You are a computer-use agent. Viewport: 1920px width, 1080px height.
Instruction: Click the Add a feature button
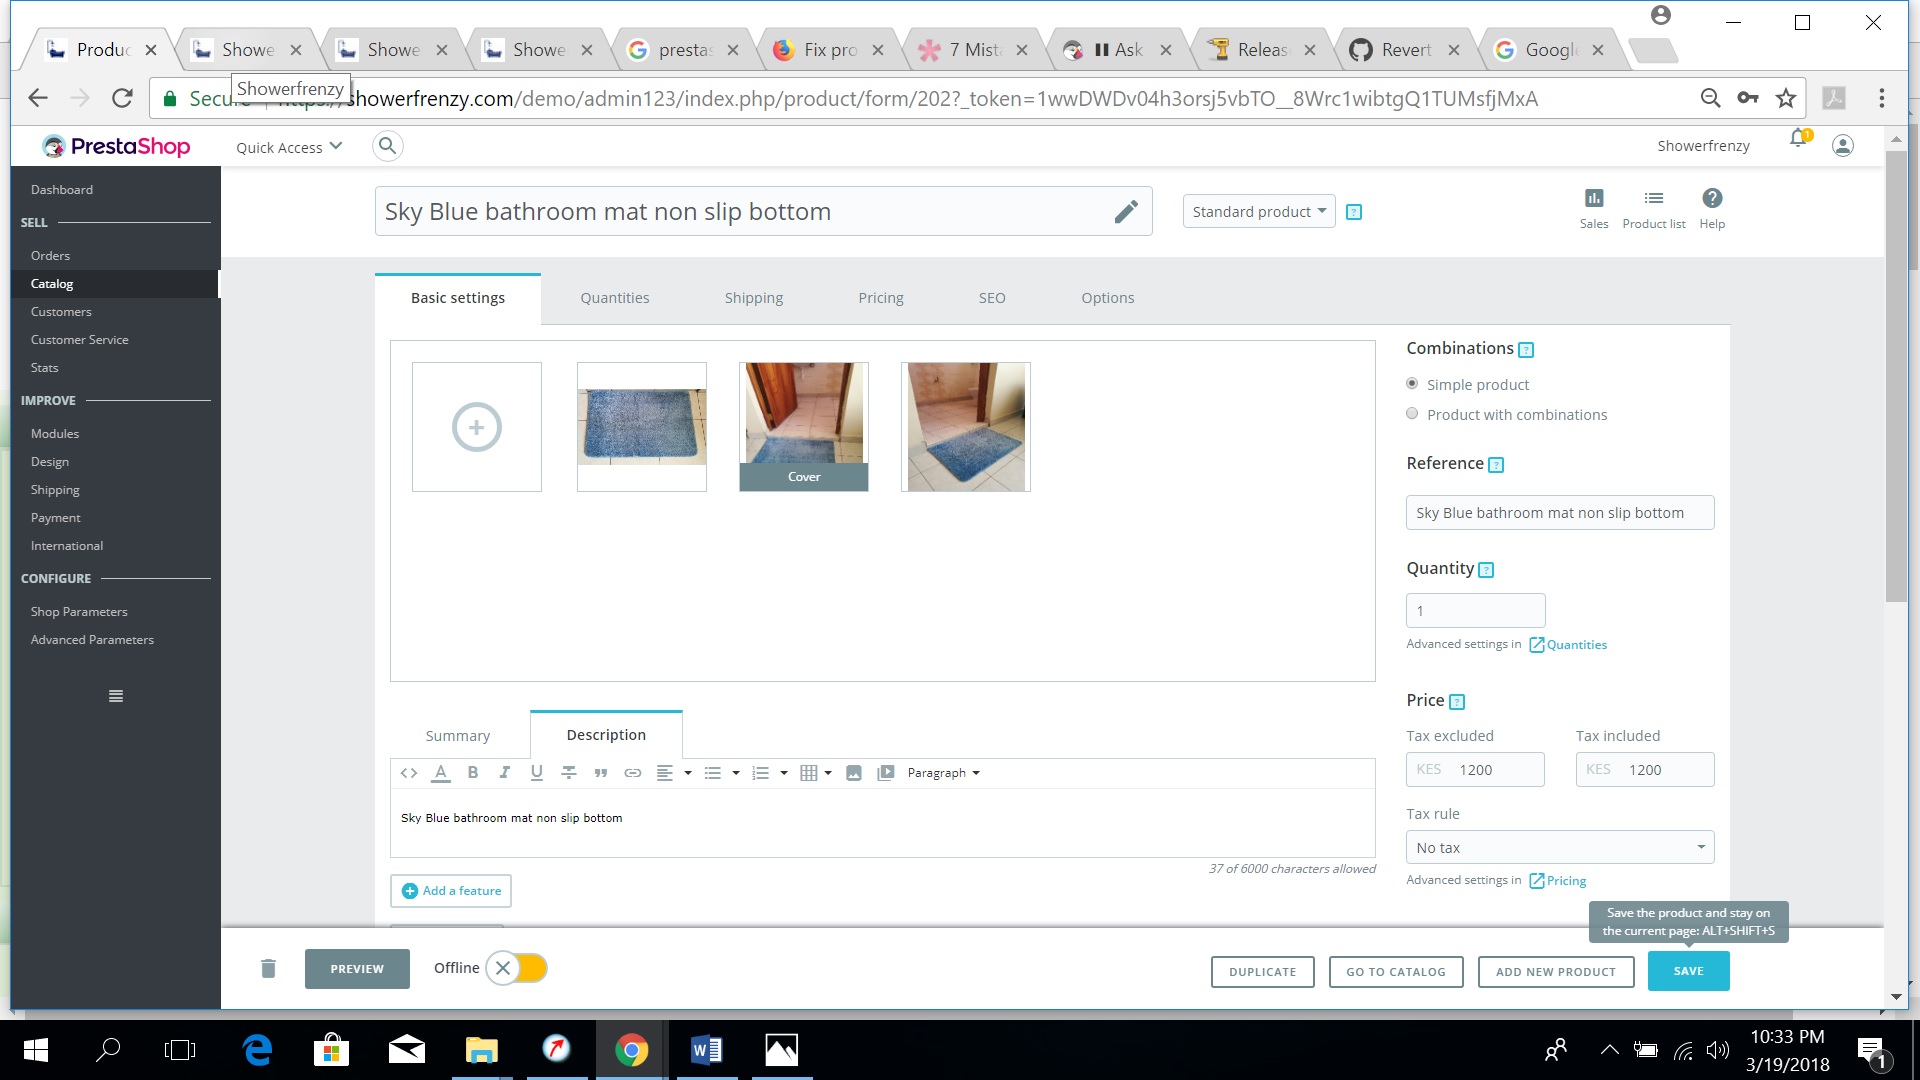pyautogui.click(x=451, y=891)
